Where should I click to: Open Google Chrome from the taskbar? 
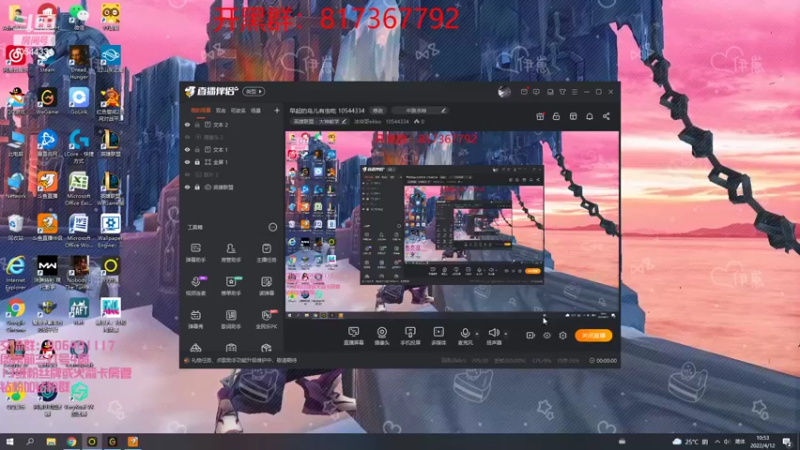pos(71,441)
